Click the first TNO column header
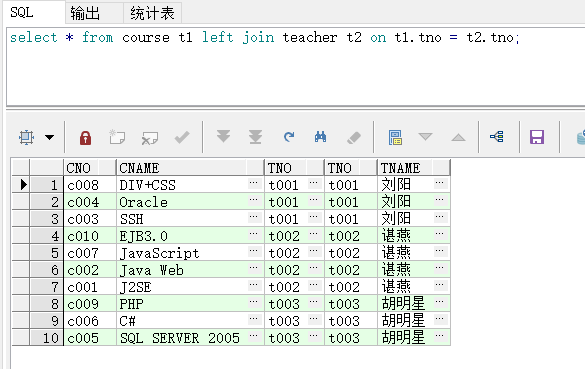This screenshot has height=369, width=585. click(294, 168)
